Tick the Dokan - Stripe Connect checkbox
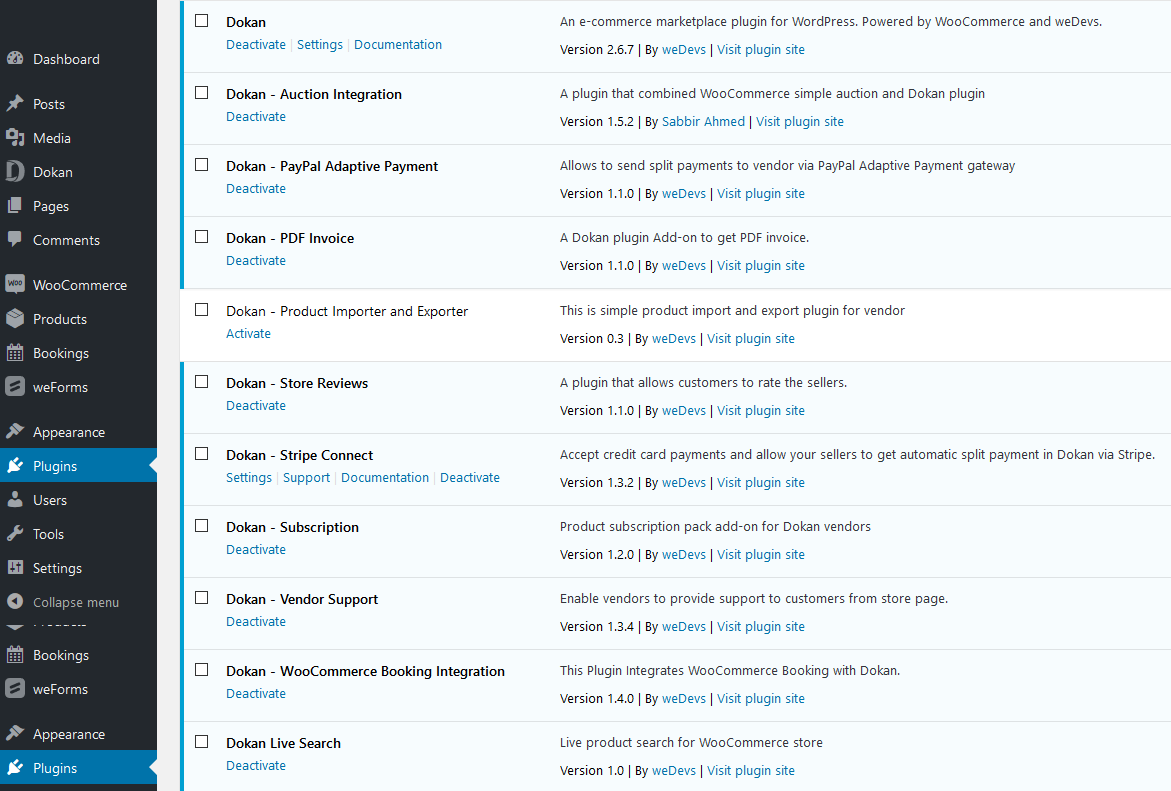Viewport: 1171px width, 791px height. click(202, 453)
